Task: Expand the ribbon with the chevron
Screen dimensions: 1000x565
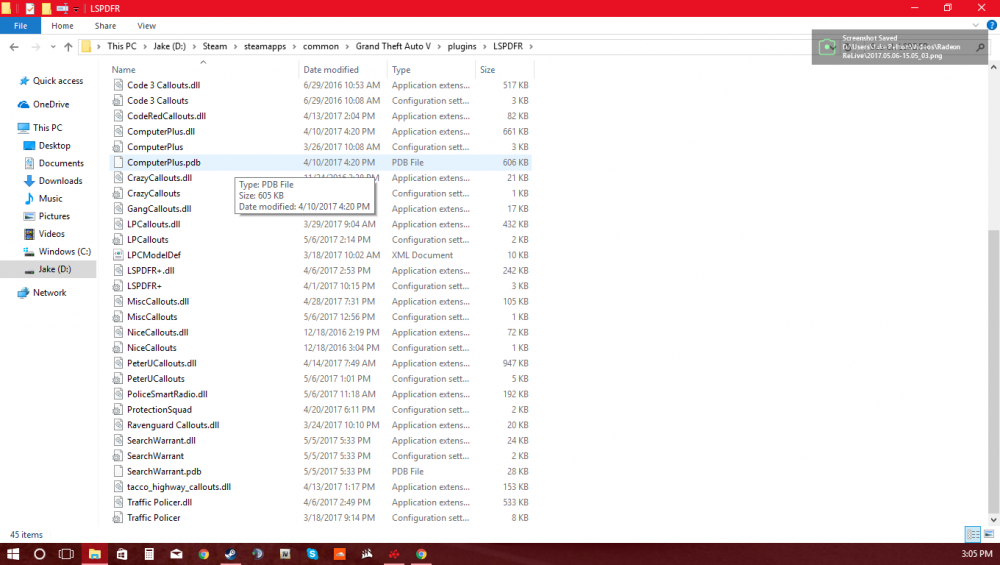Action: click(x=975, y=26)
